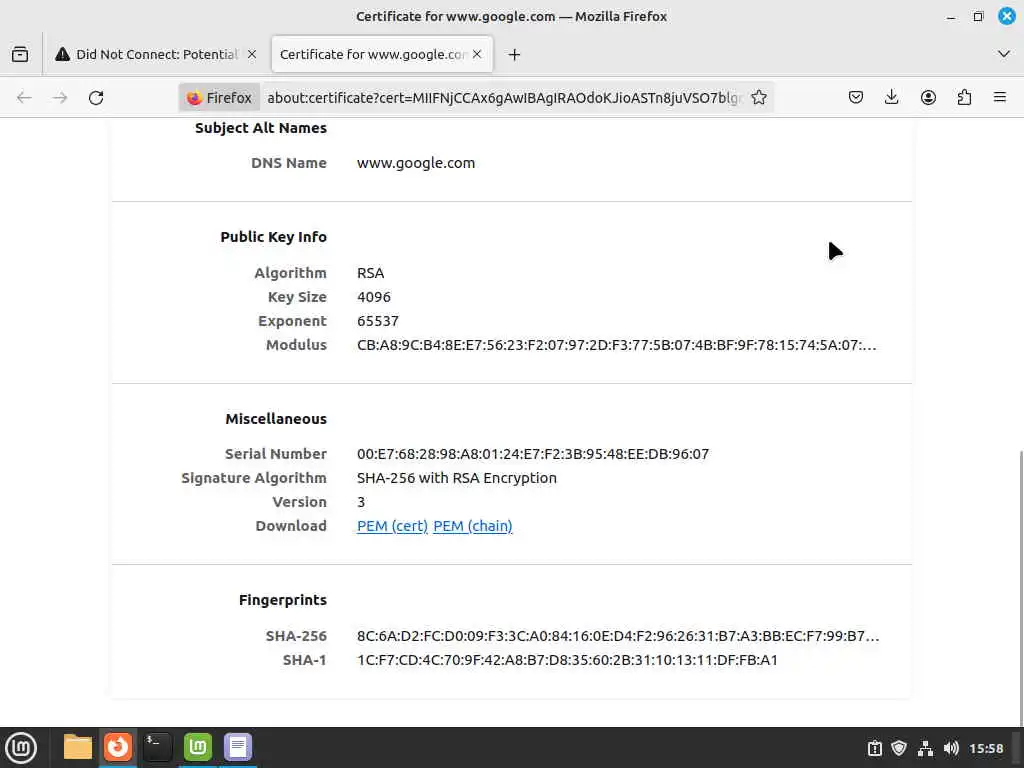This screenshot has height=768, width=1024.
Task: Click the Key Size value 4096
Action: 374,297
